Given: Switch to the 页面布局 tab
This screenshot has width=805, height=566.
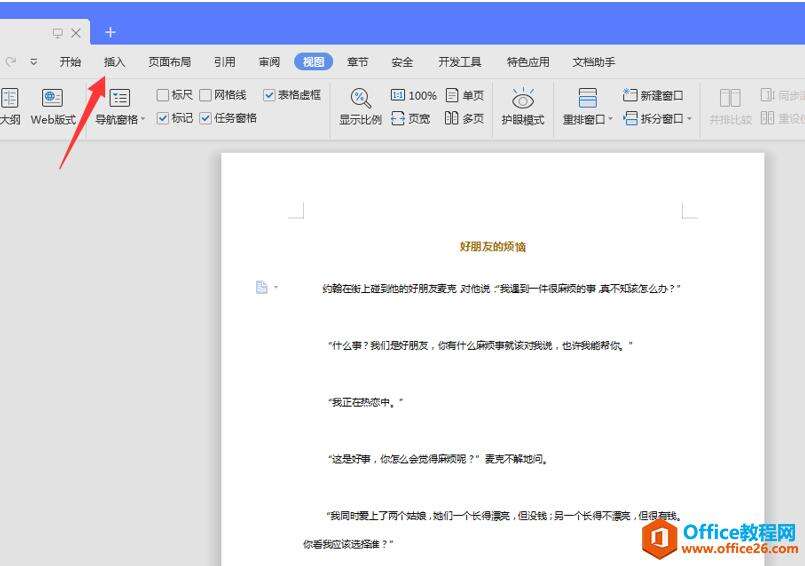Looking at the screenshot, I should (x=169, y=62).
